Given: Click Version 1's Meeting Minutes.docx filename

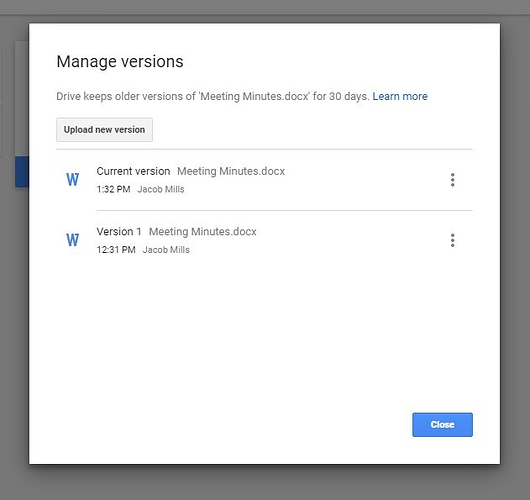Looking at the screenshot, I should [203, 232].
